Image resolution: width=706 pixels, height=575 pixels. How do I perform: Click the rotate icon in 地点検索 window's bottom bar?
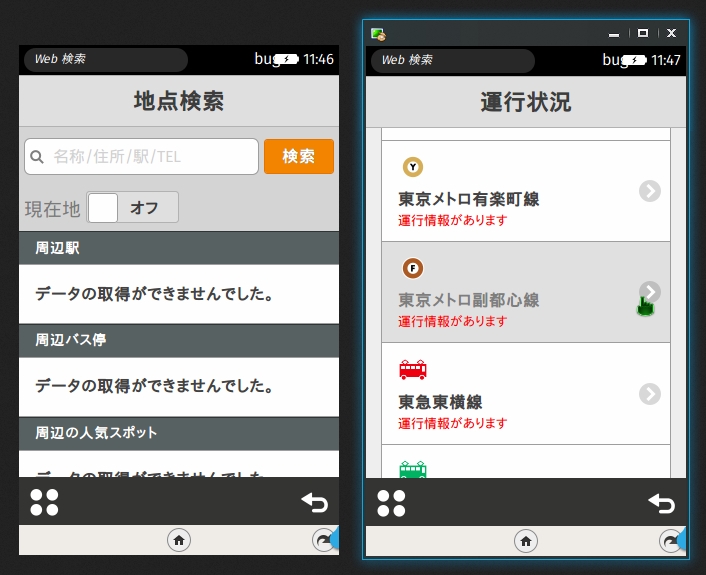click(323, 540)
